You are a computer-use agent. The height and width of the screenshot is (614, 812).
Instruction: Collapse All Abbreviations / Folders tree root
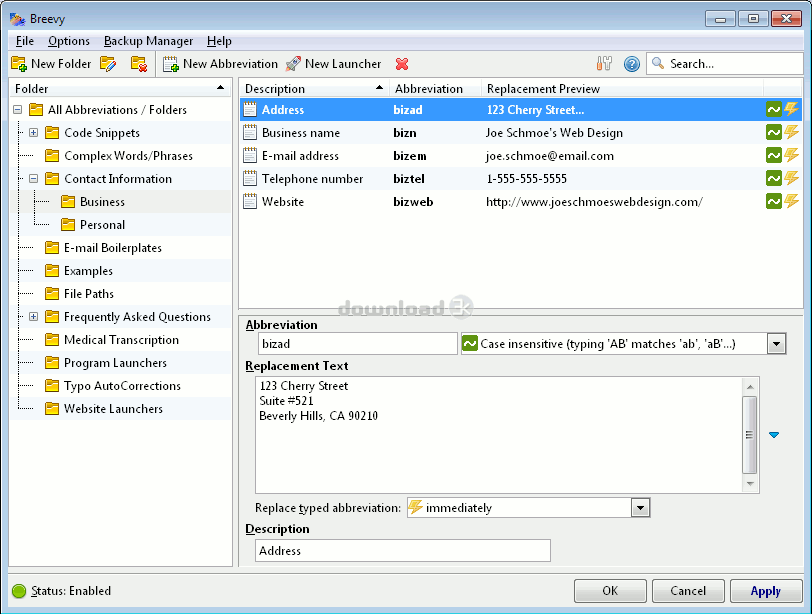18,110
